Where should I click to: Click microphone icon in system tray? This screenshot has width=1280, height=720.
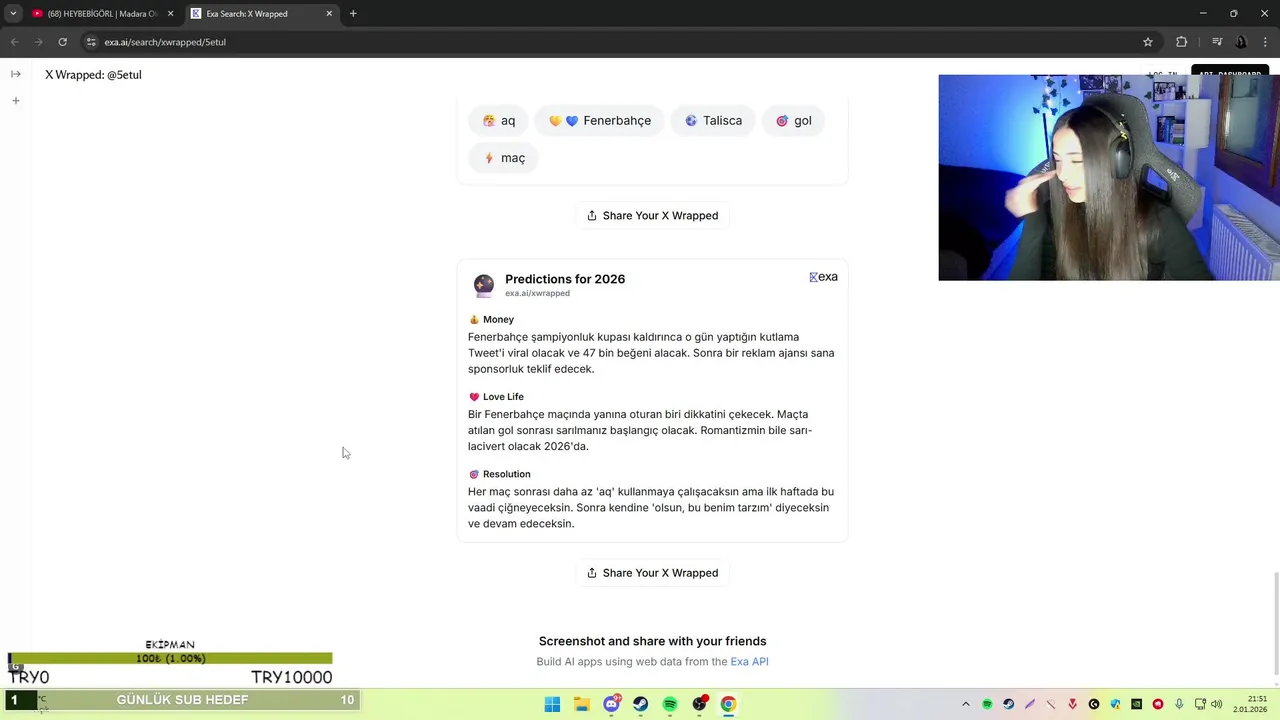point(1180,704)
